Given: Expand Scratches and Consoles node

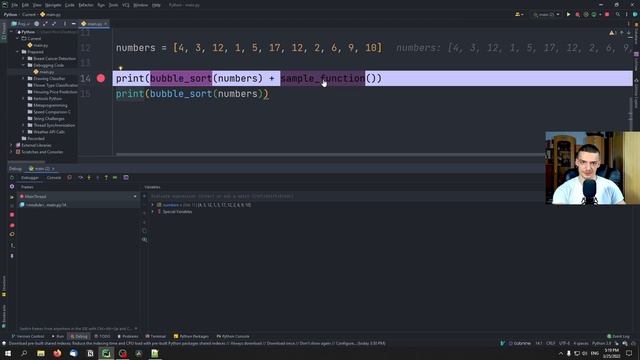Looking at the screenshot, I should click(11, 152).
